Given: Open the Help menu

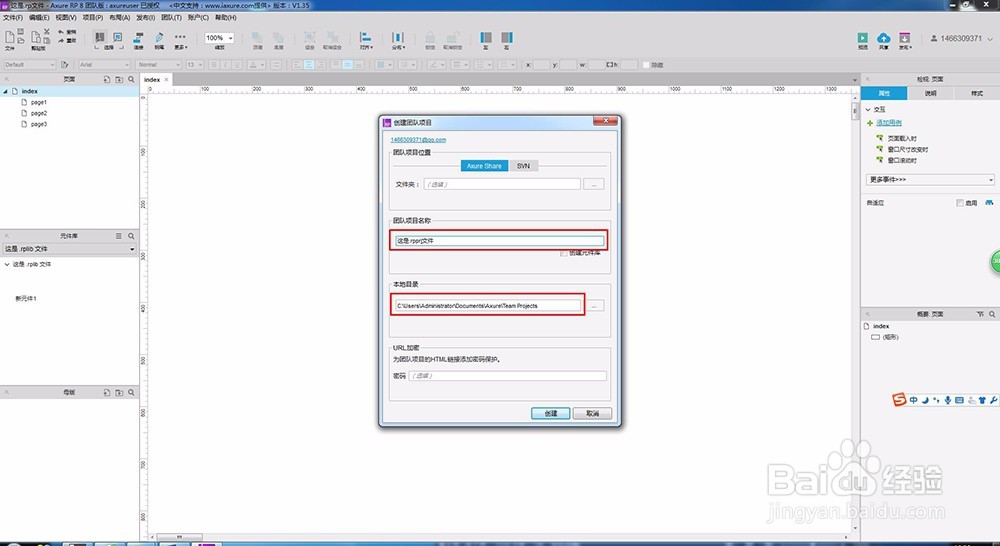Looking at the screenshot, I should pos(226,17).
